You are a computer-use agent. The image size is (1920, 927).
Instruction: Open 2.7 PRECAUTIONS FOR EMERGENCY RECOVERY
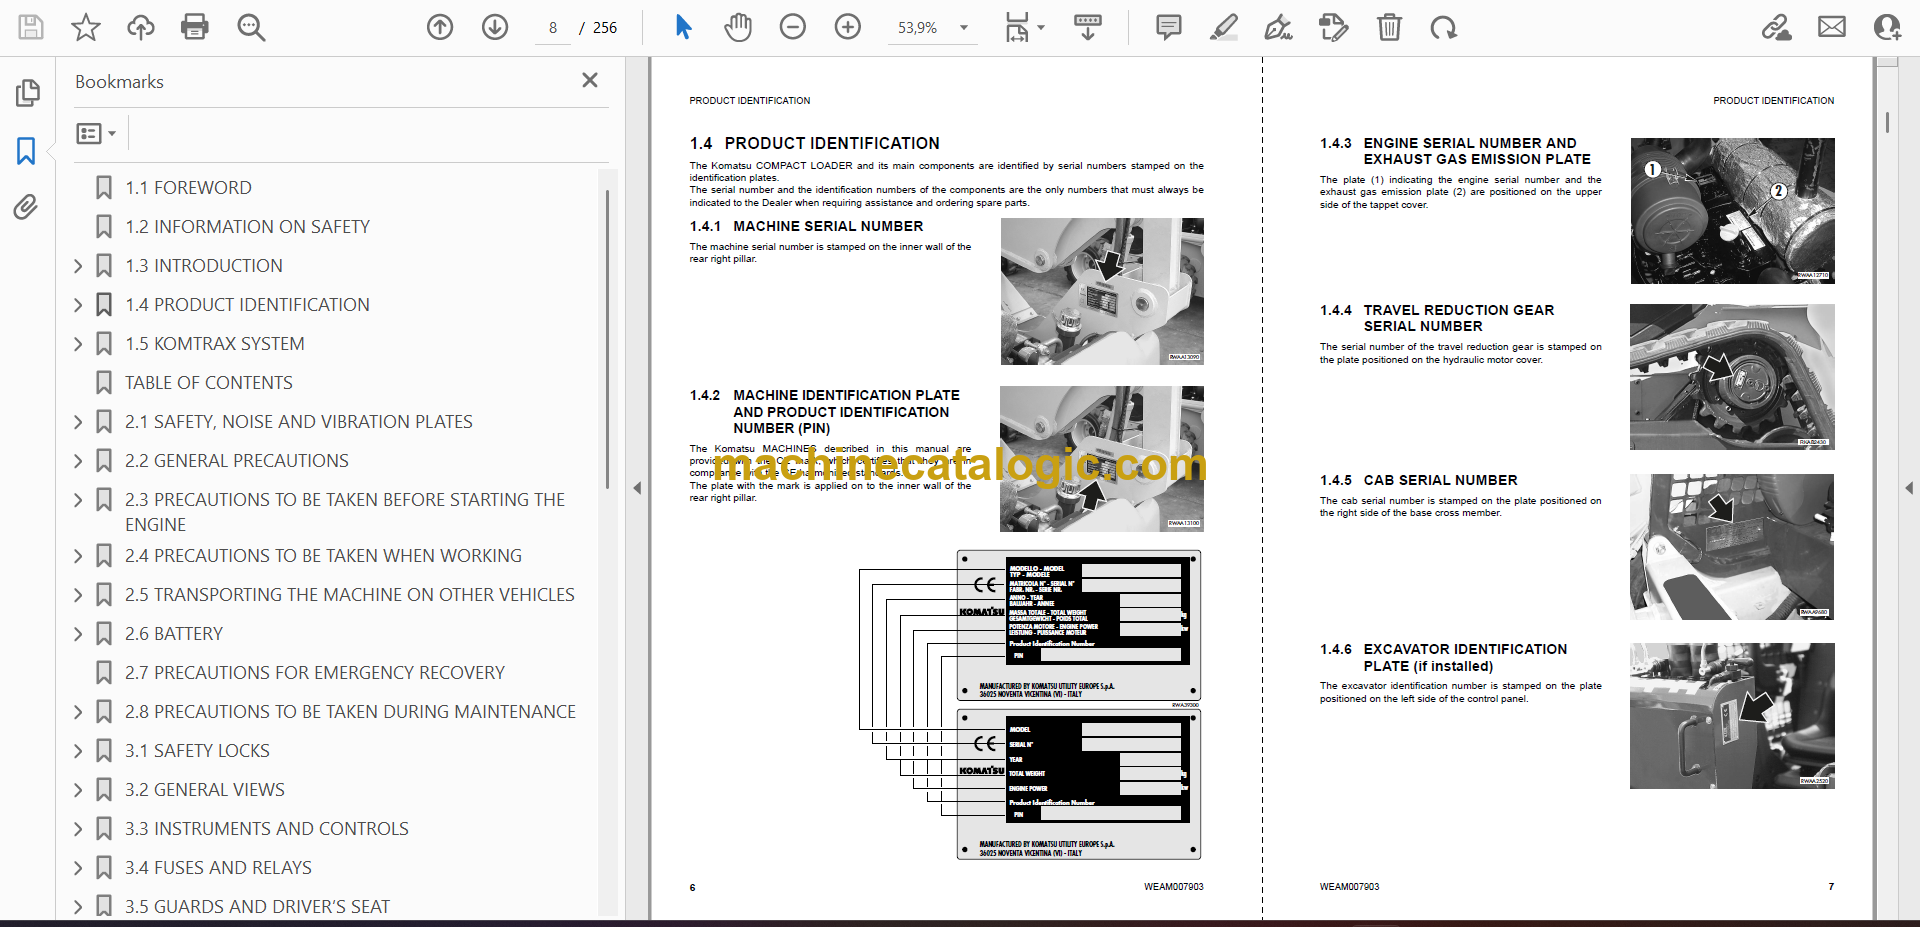tap(315, 673)
